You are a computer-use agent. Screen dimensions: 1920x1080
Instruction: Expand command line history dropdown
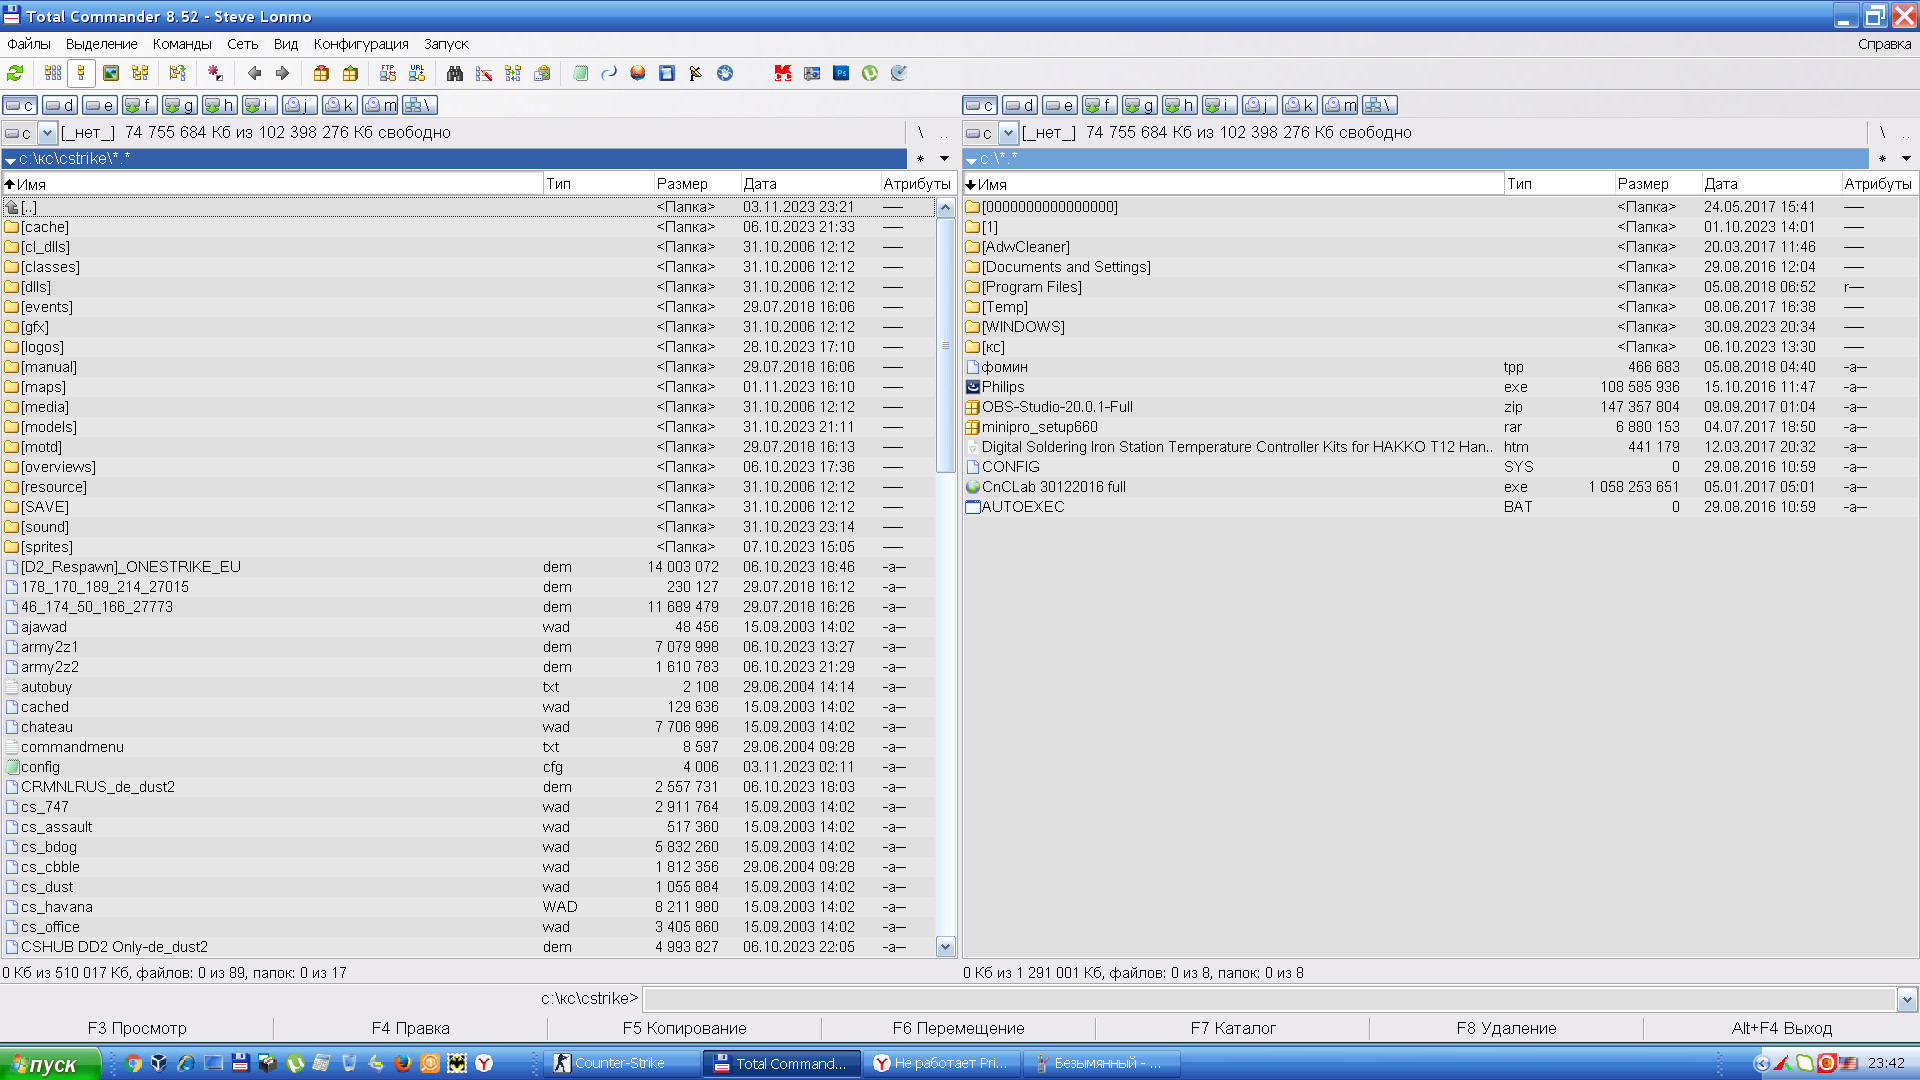click(1907, 998)
